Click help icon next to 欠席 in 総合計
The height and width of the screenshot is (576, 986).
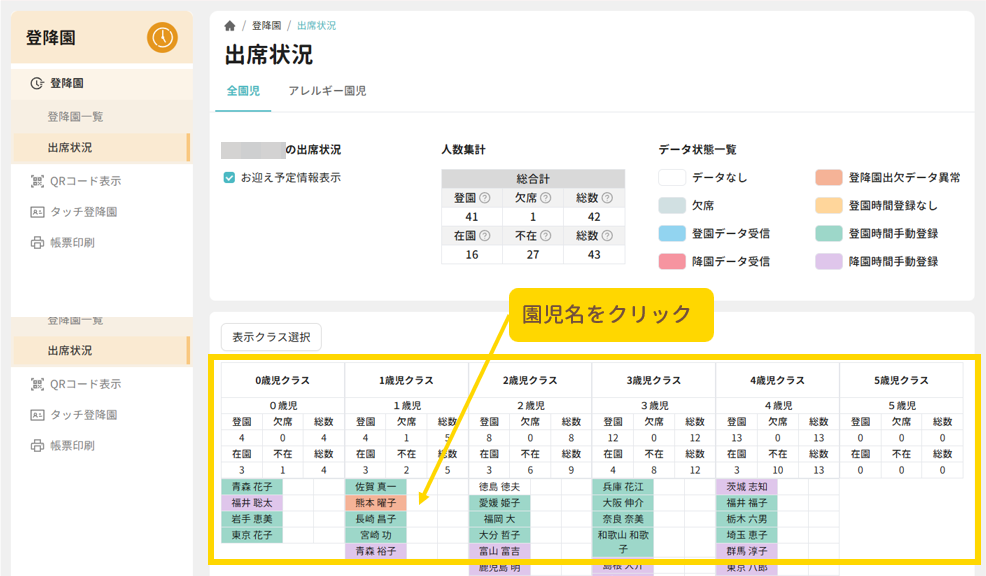coord(546,198)
